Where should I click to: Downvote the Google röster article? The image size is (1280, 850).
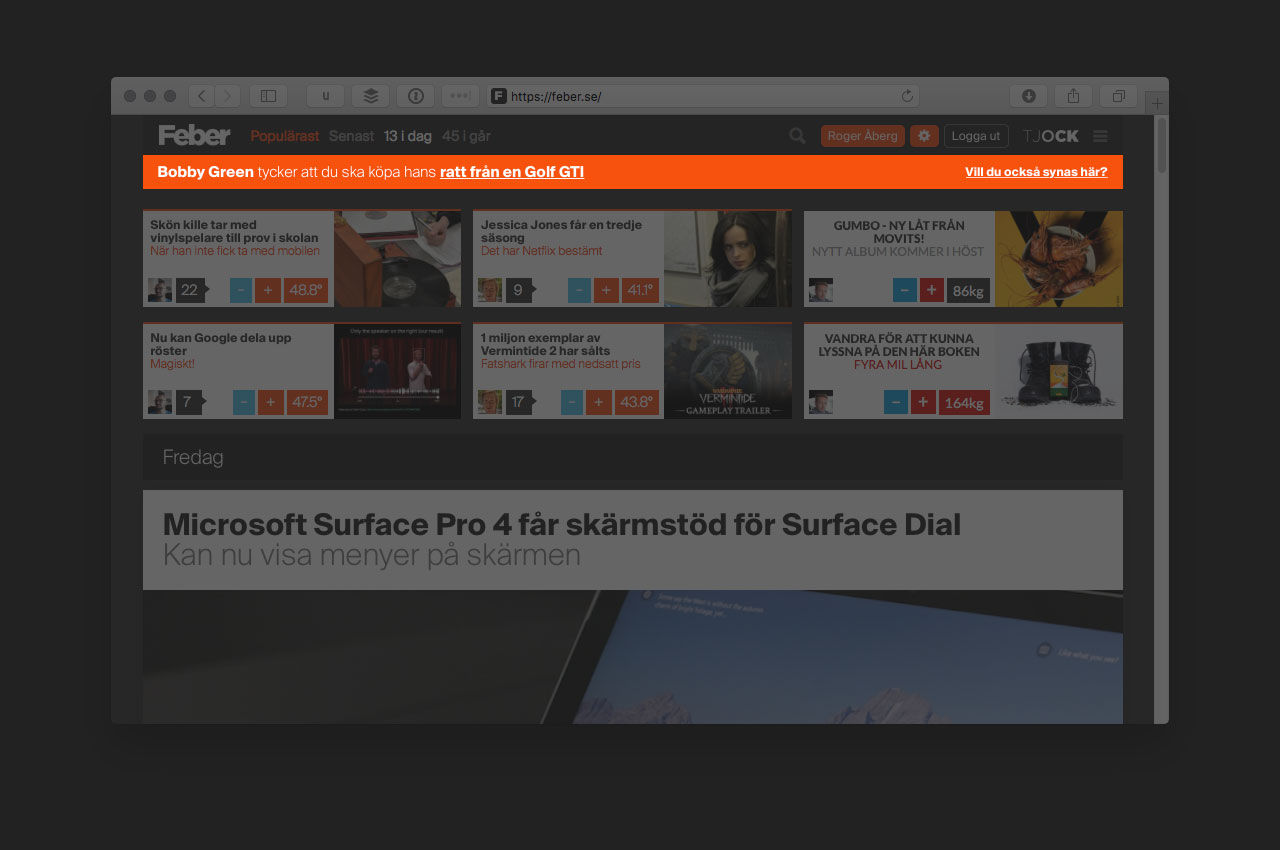pos(244,402)
